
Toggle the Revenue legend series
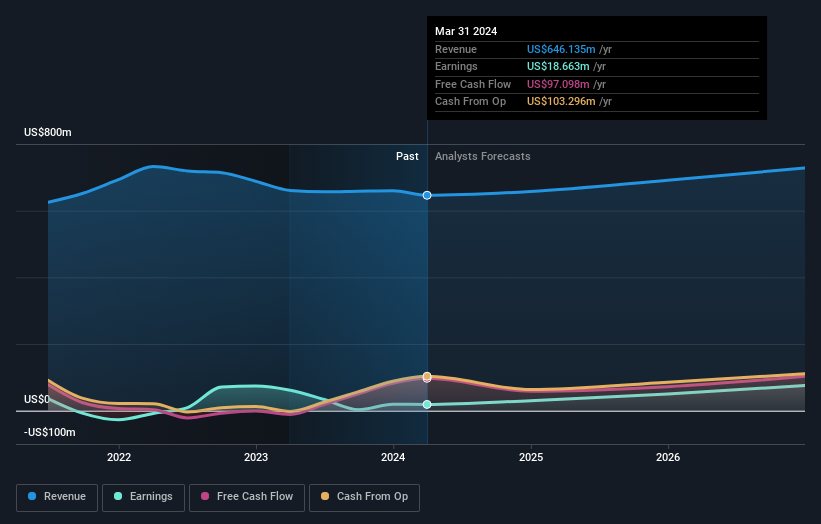click(57, 497)
